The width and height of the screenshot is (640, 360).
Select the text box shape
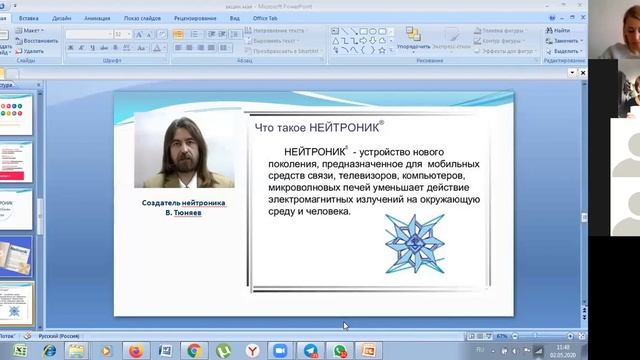pos(335,31)
